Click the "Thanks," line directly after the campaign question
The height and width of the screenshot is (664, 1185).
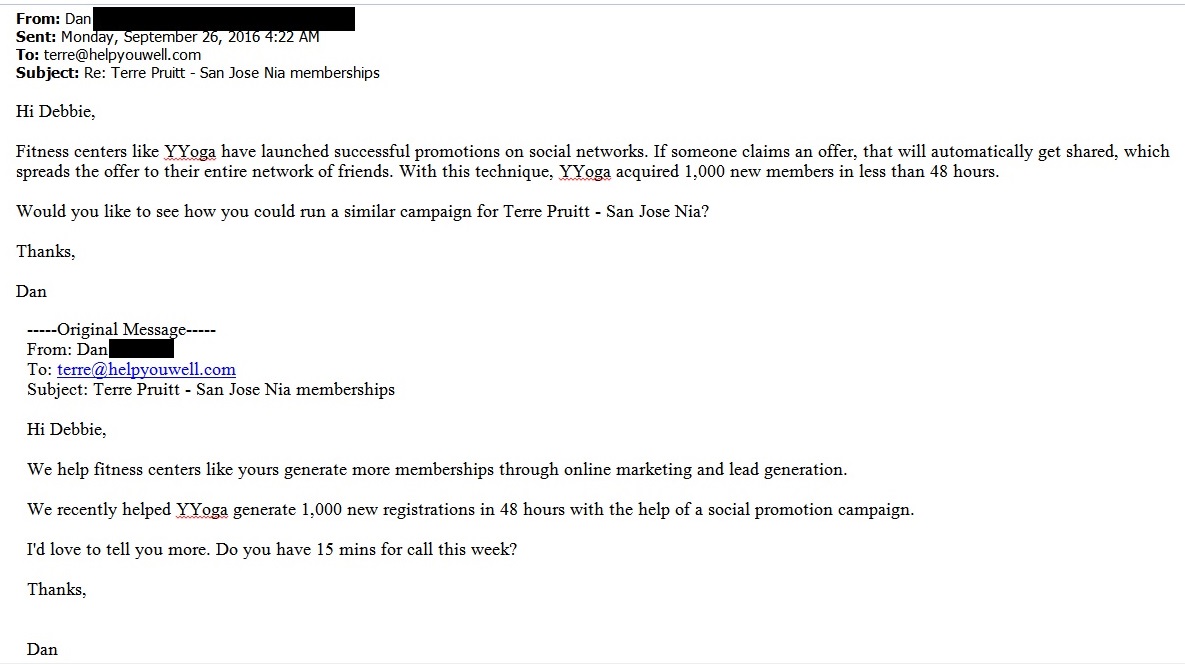[46, 252]
